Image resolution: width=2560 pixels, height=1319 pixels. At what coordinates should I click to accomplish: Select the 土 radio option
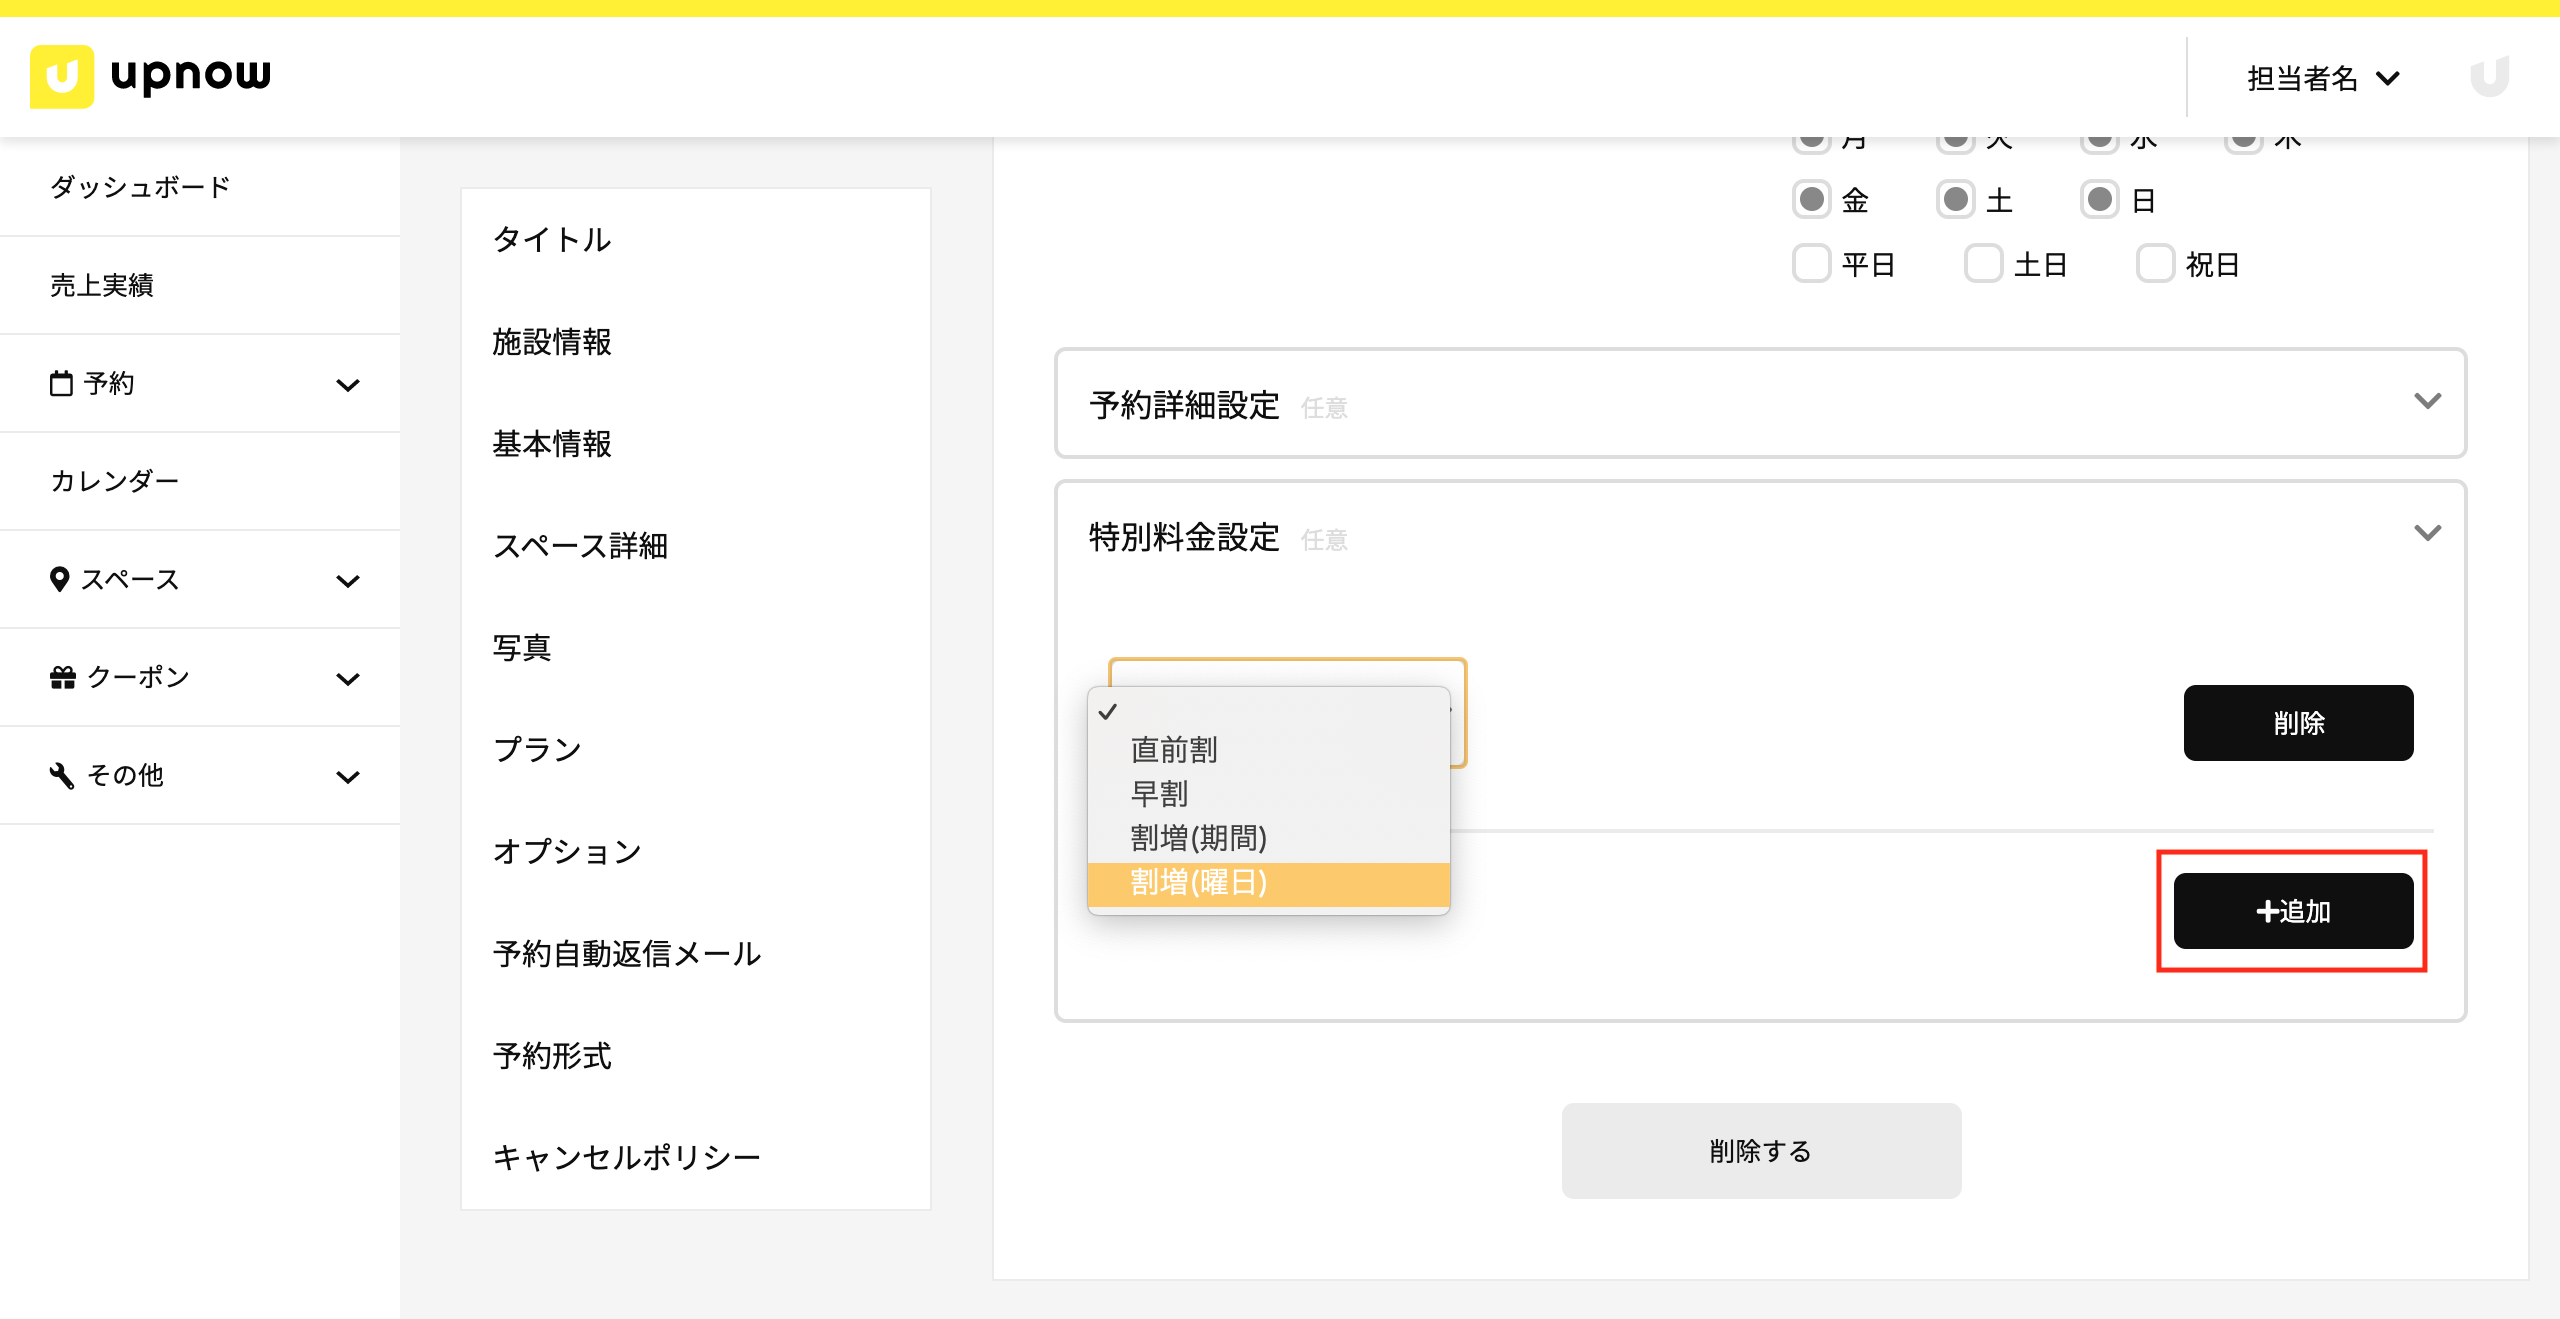[1956, 199]
